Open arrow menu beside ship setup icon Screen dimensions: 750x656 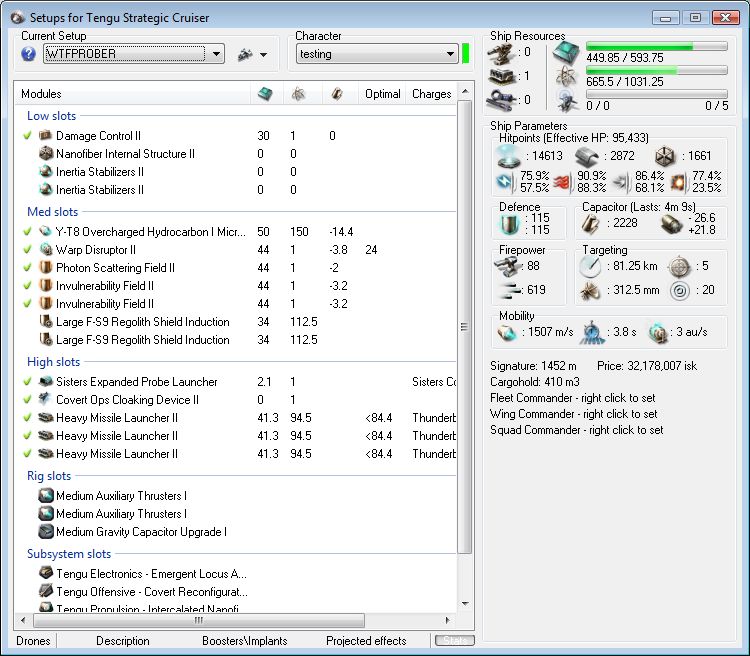point(264,55)
